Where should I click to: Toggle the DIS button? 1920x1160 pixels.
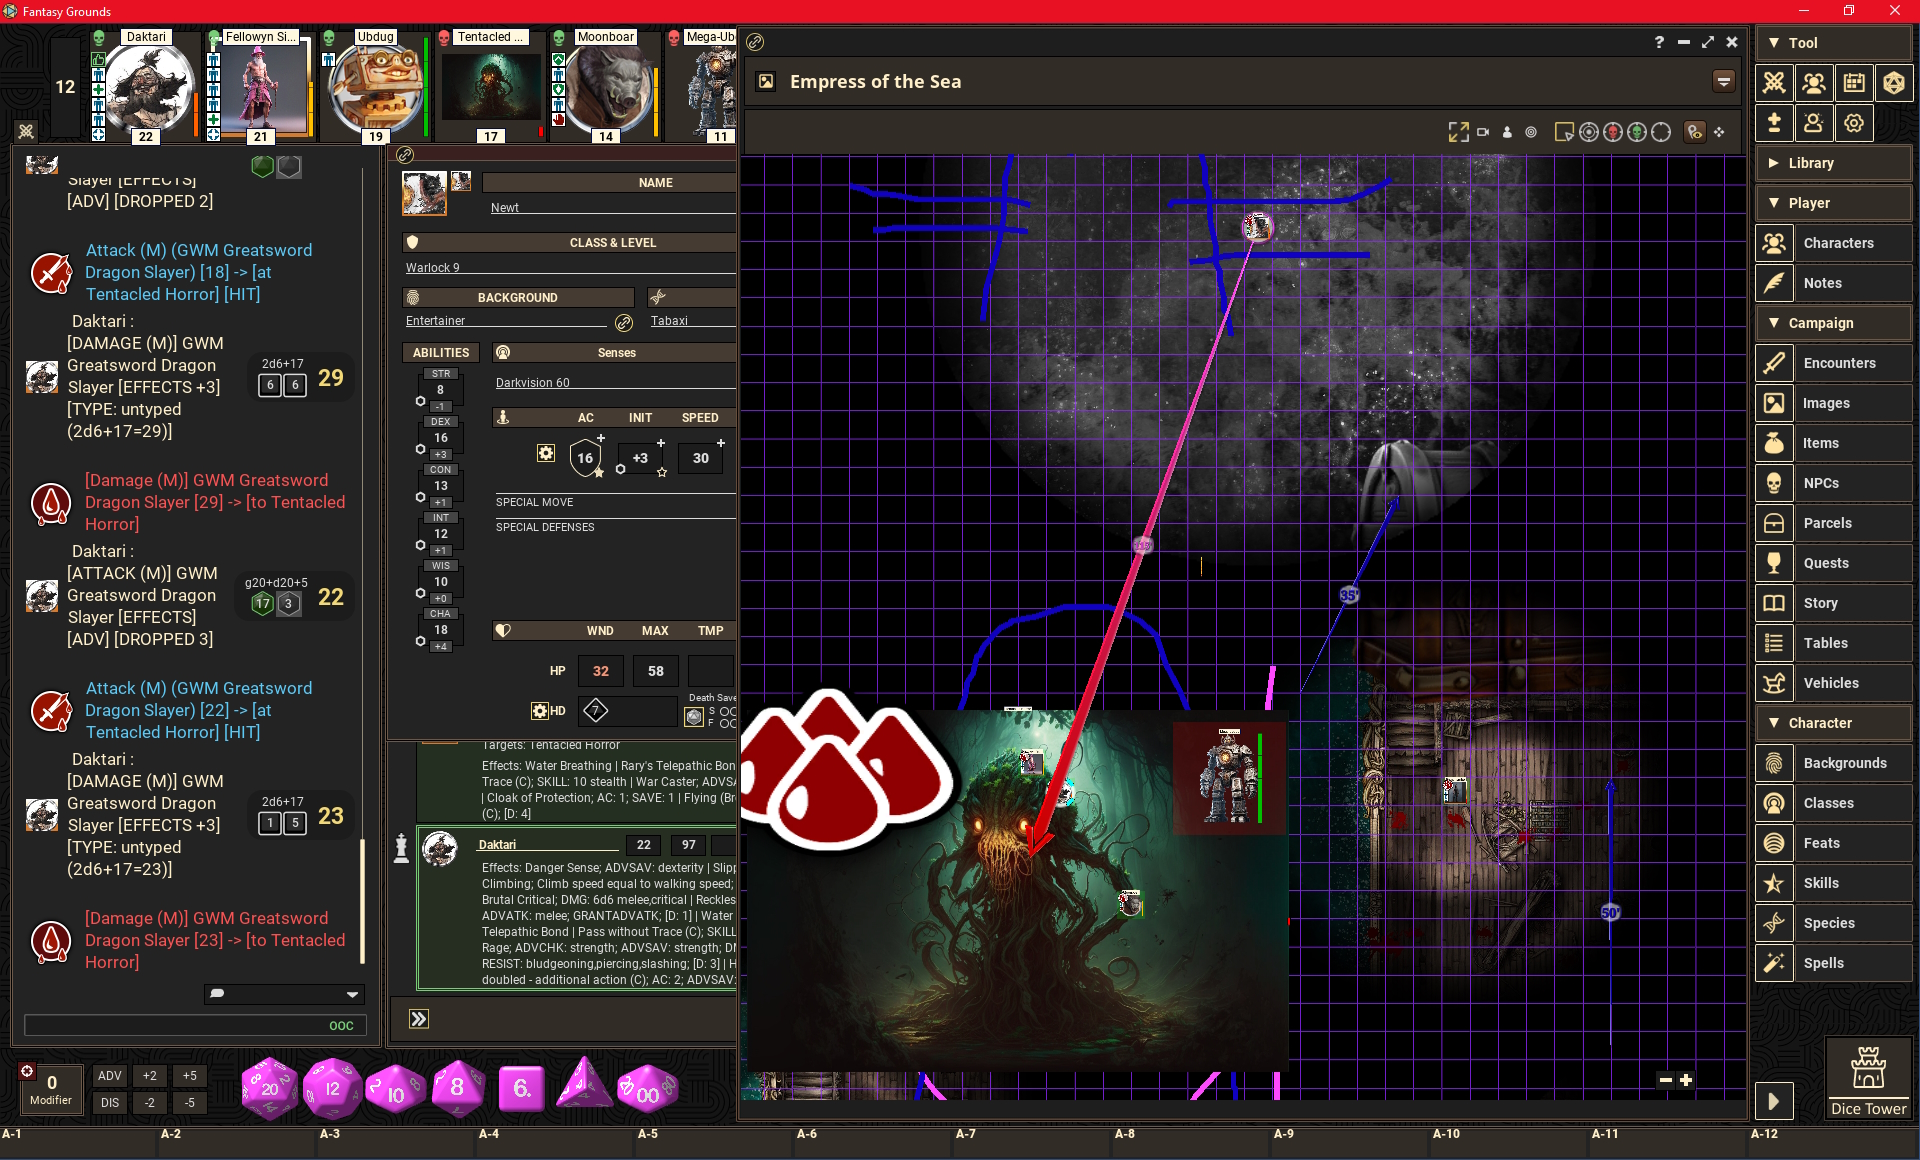coord(110,1103)
